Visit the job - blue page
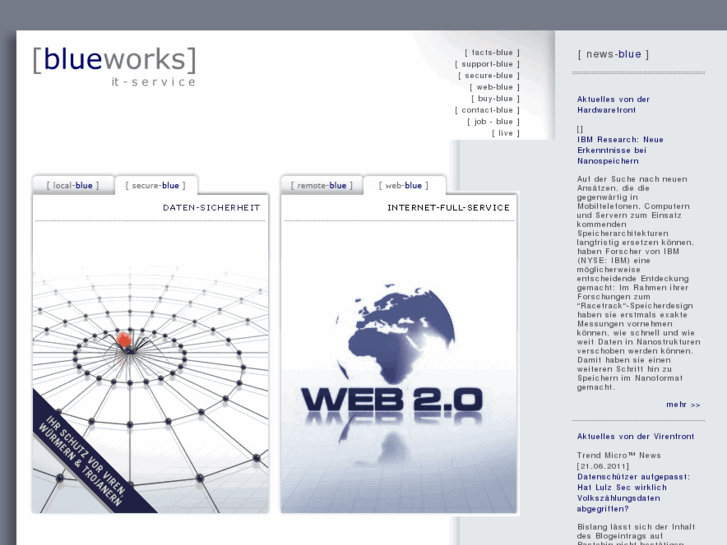The width and height of the screenshot is (727, 545). [x=493, y=122]
